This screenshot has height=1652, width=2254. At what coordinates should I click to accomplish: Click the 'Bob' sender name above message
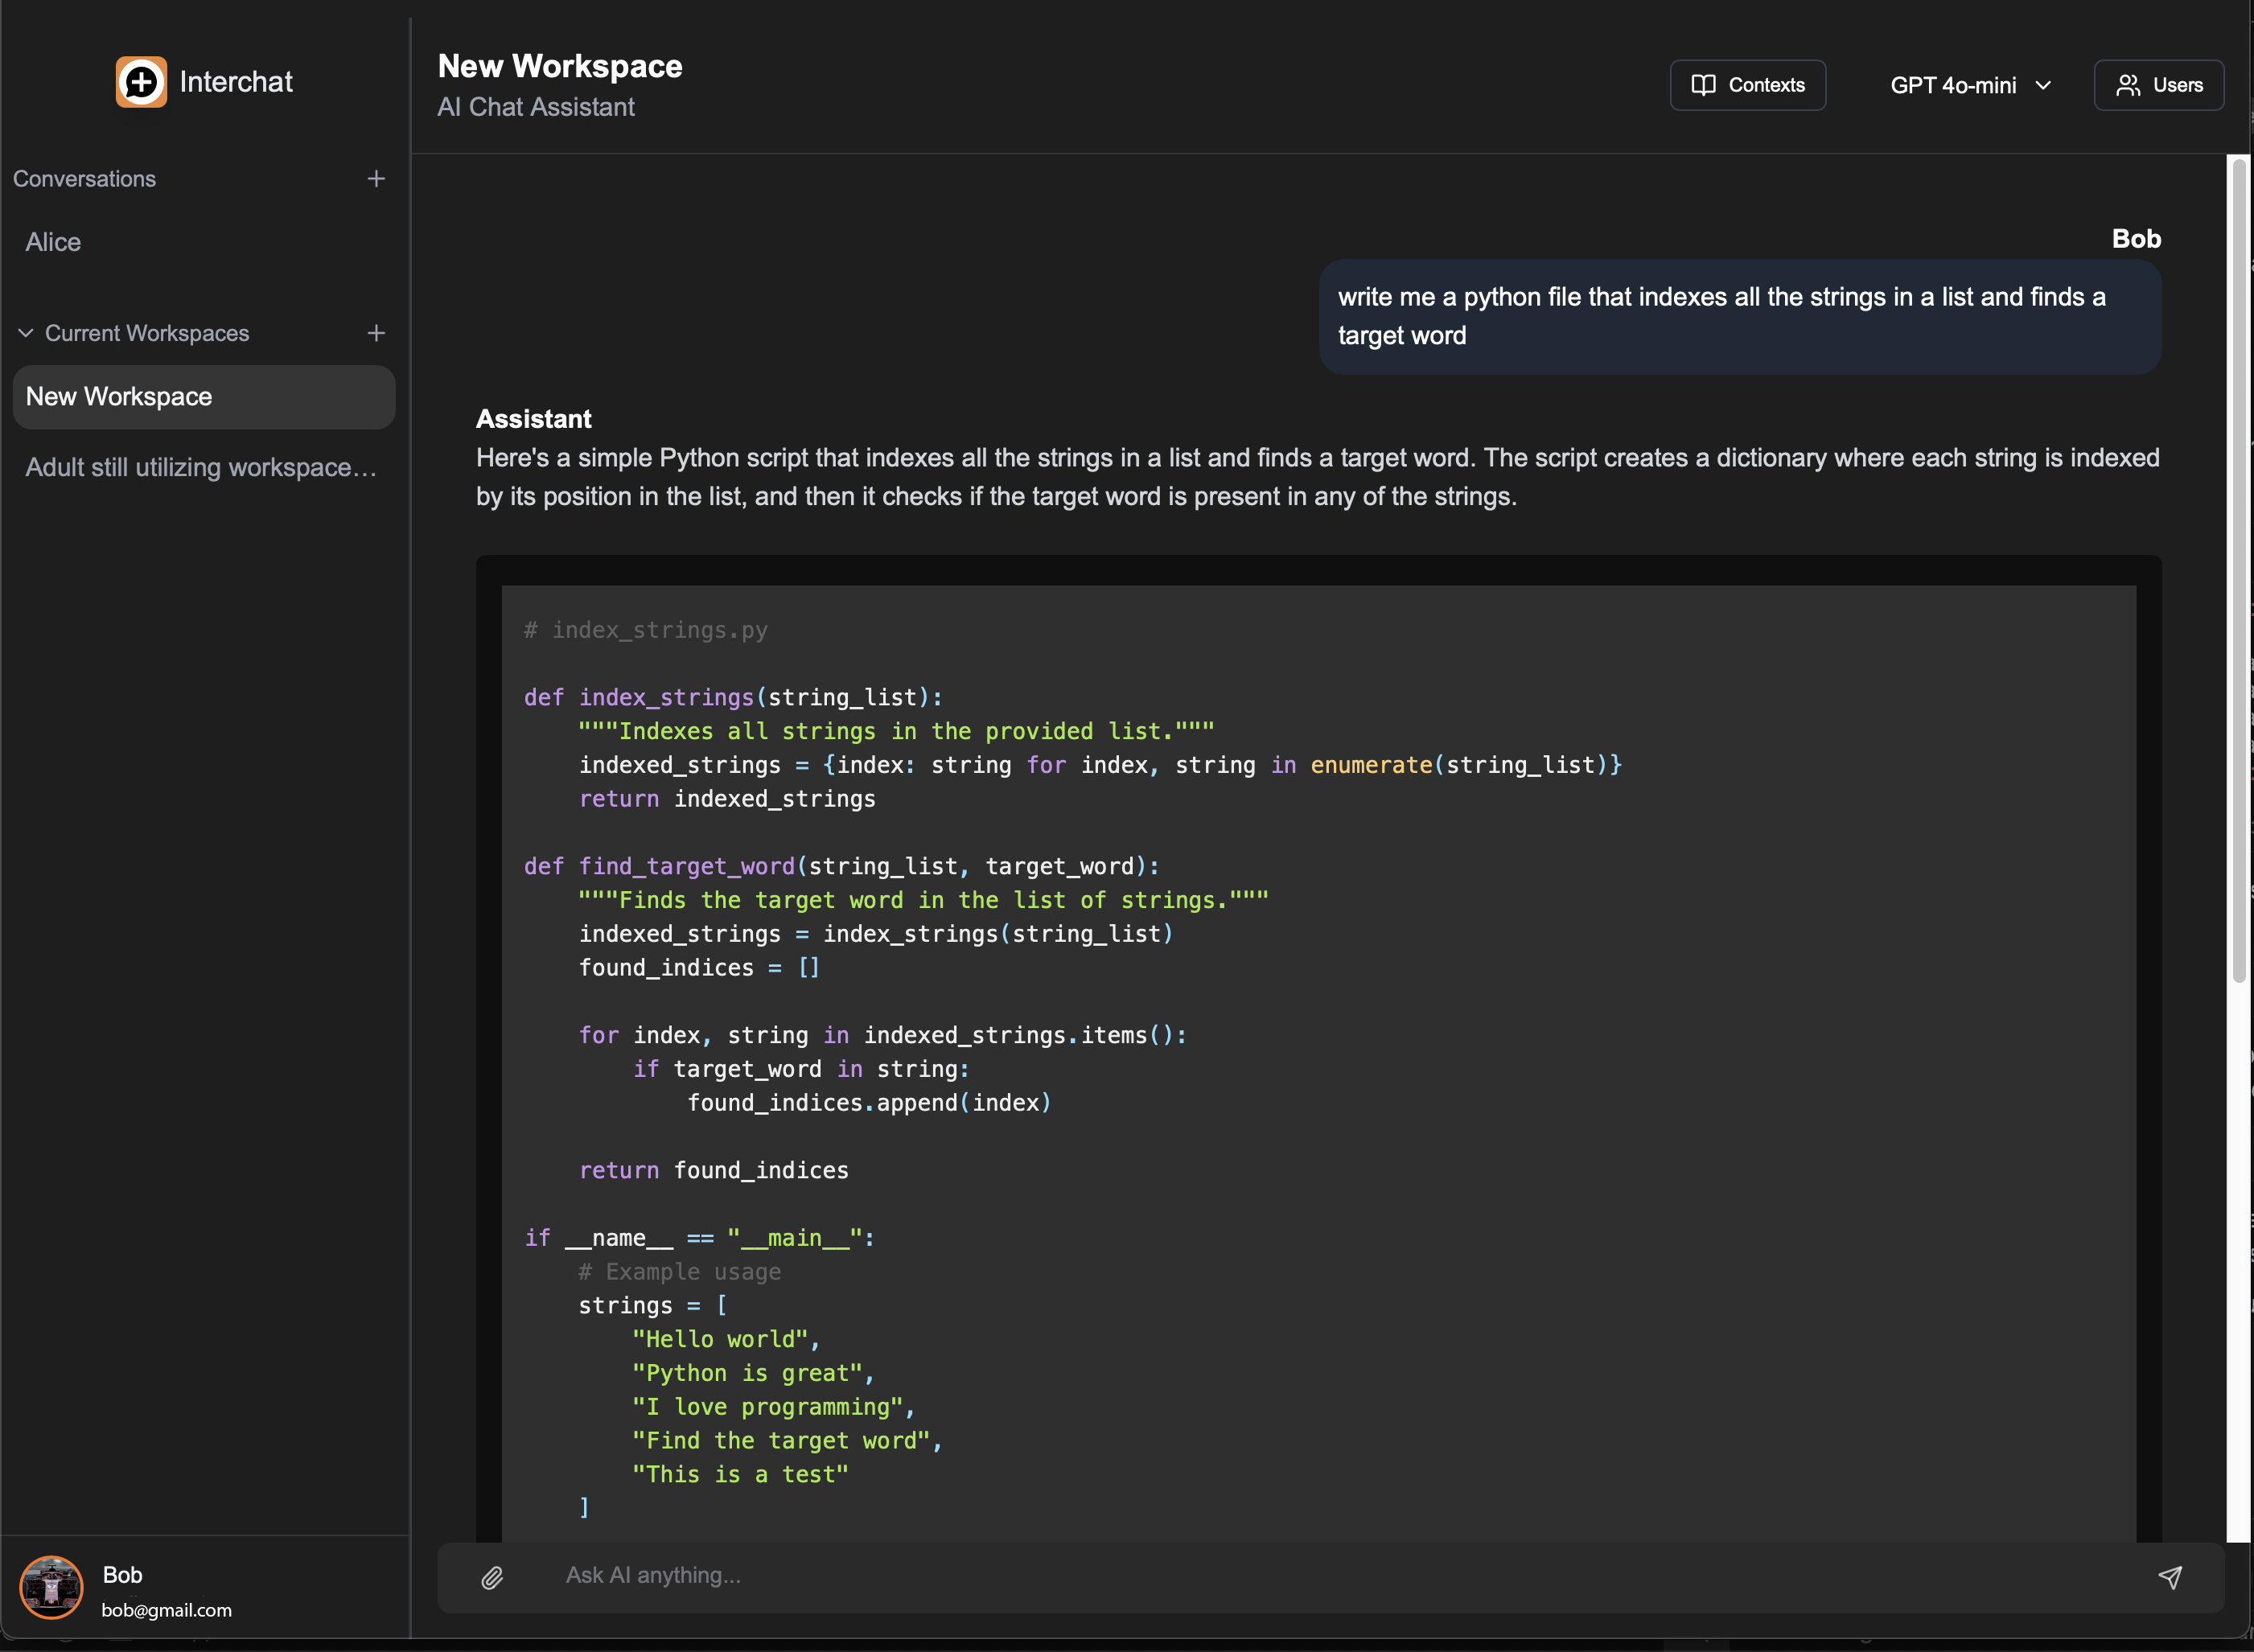coord(2137,239)
